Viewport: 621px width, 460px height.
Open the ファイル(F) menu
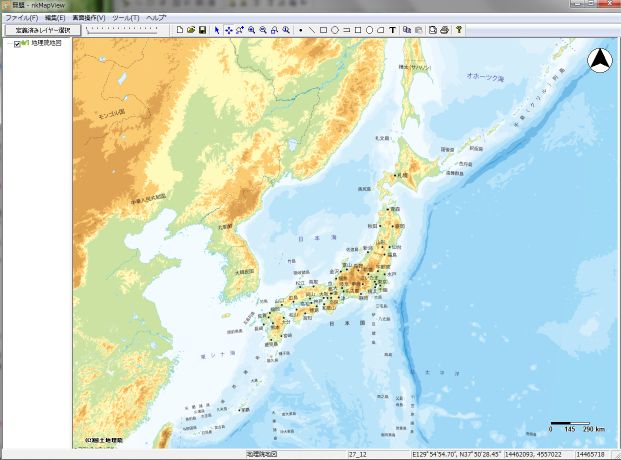pyautogui.click(x=21, y=18)
